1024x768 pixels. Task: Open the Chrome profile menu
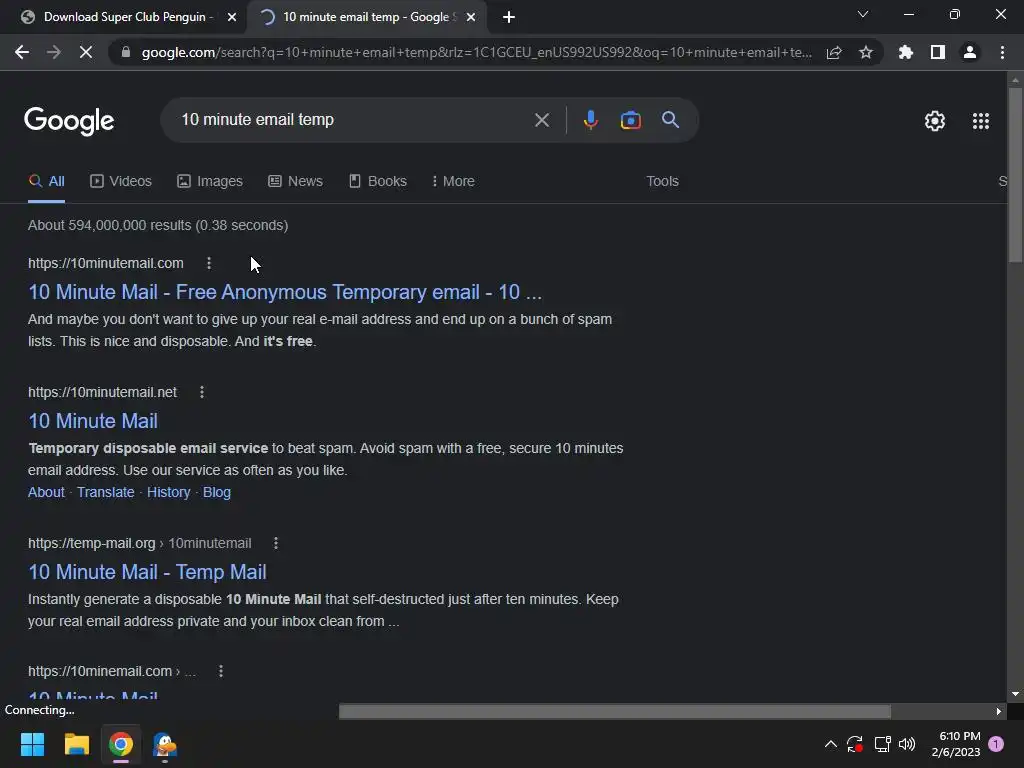(970, 52)
